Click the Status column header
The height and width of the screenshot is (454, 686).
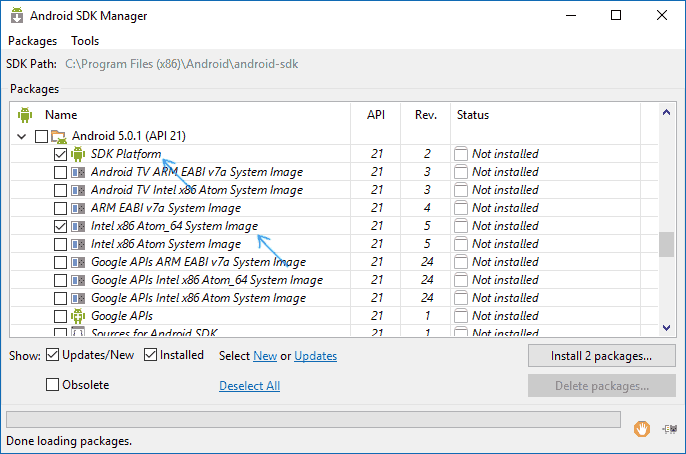tap(473, 115)
